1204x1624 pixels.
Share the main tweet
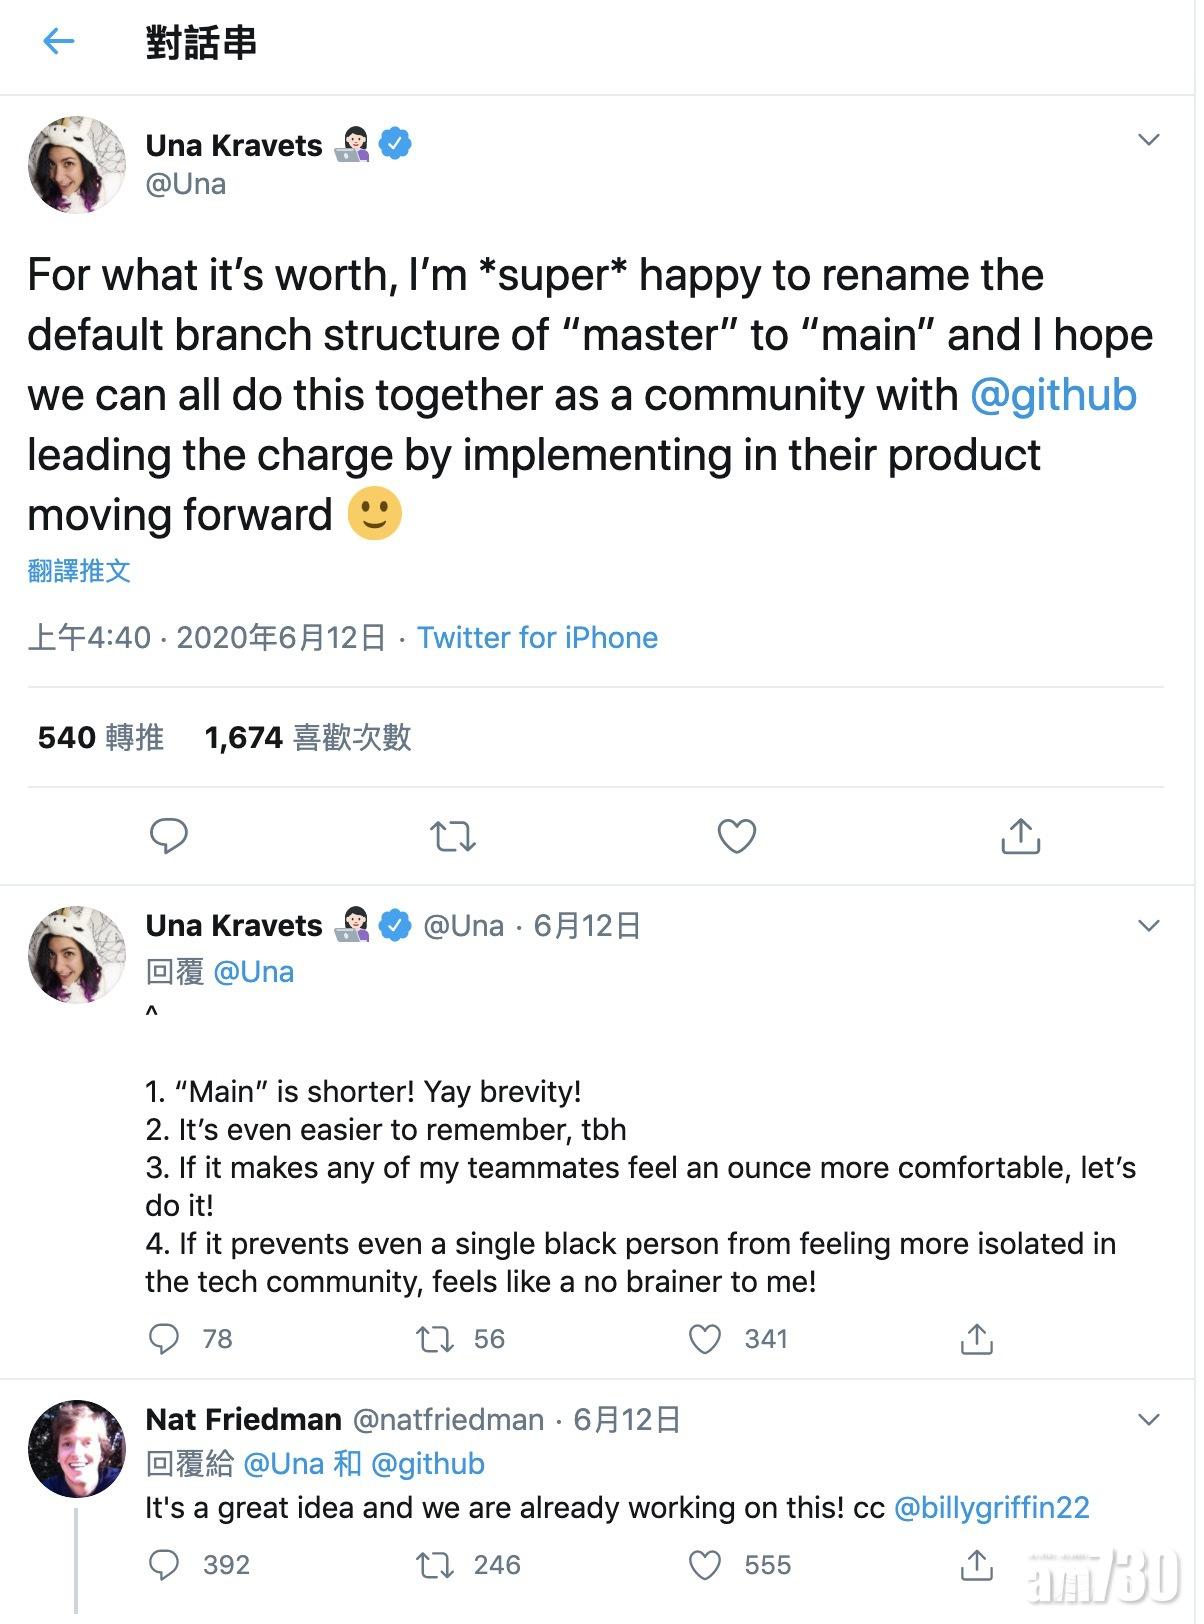1020,836
